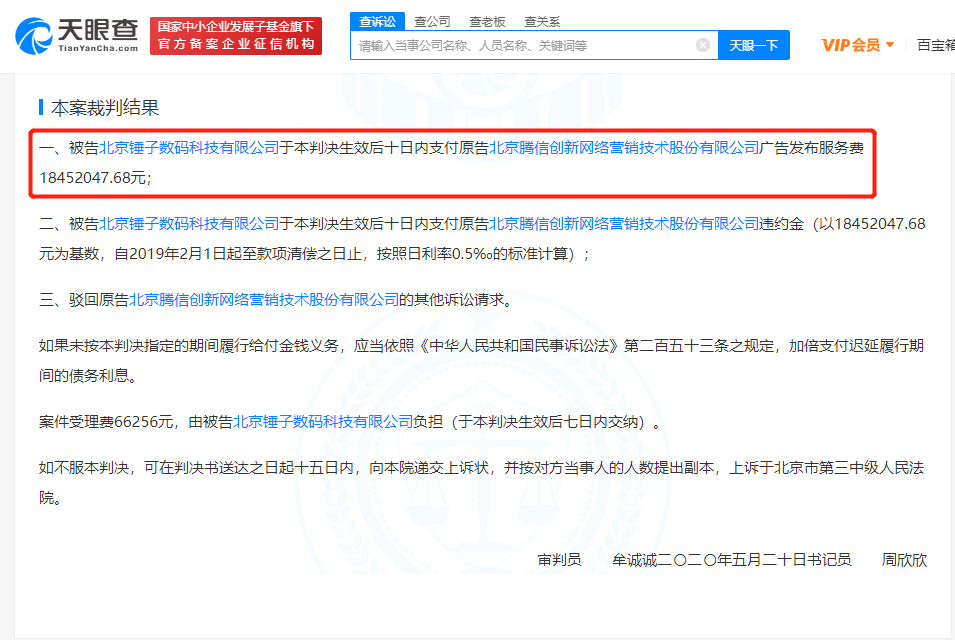
Task: Select the 查诉讼 tab
Action: click(x=377, y=21)
